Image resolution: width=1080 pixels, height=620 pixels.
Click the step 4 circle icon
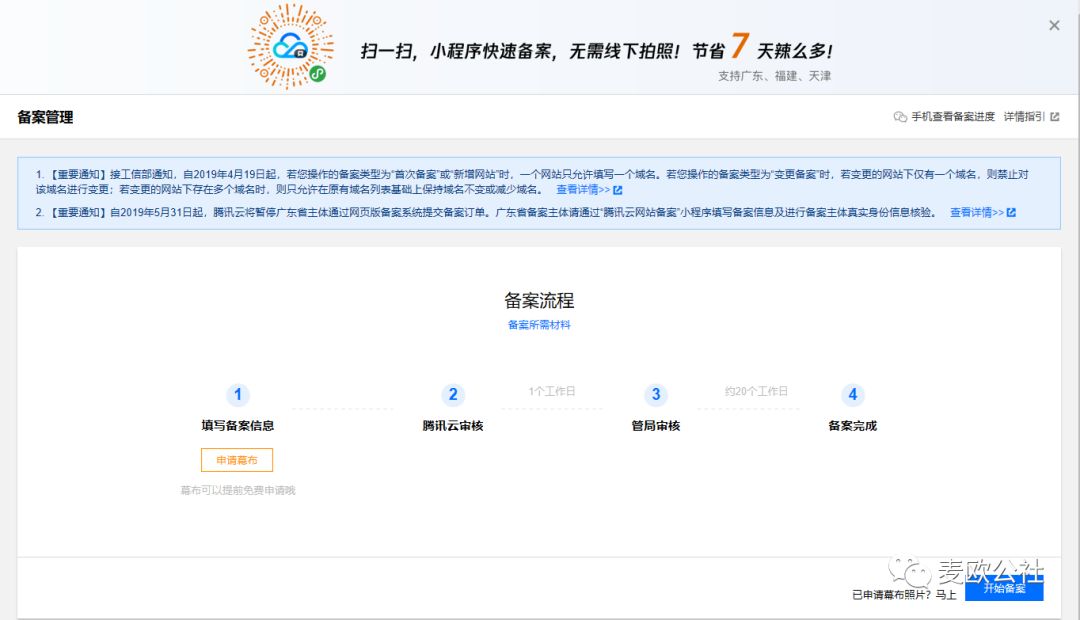(852, 395)
